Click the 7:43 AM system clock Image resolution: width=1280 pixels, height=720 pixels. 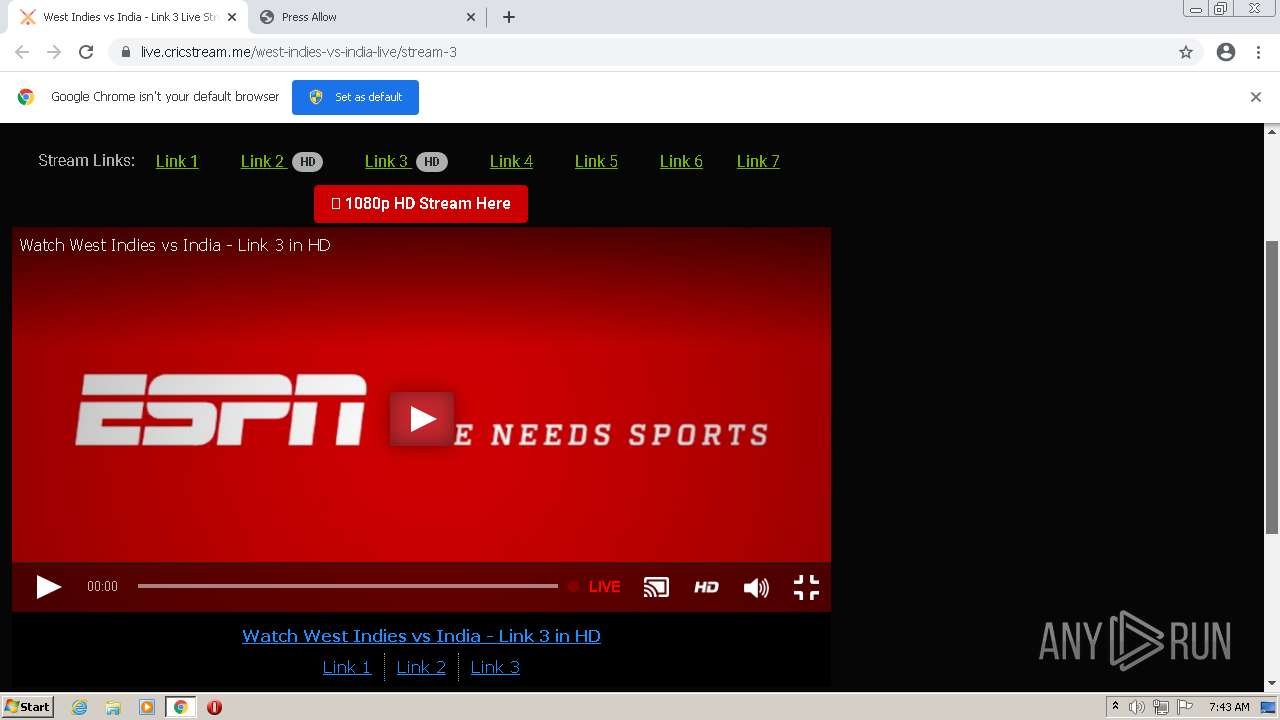coord(1229,707)
